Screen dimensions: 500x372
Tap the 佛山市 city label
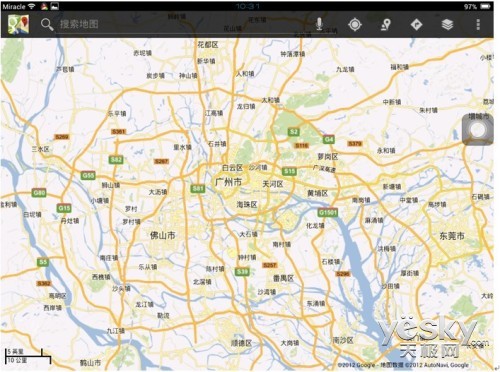(x=162, y=235)
